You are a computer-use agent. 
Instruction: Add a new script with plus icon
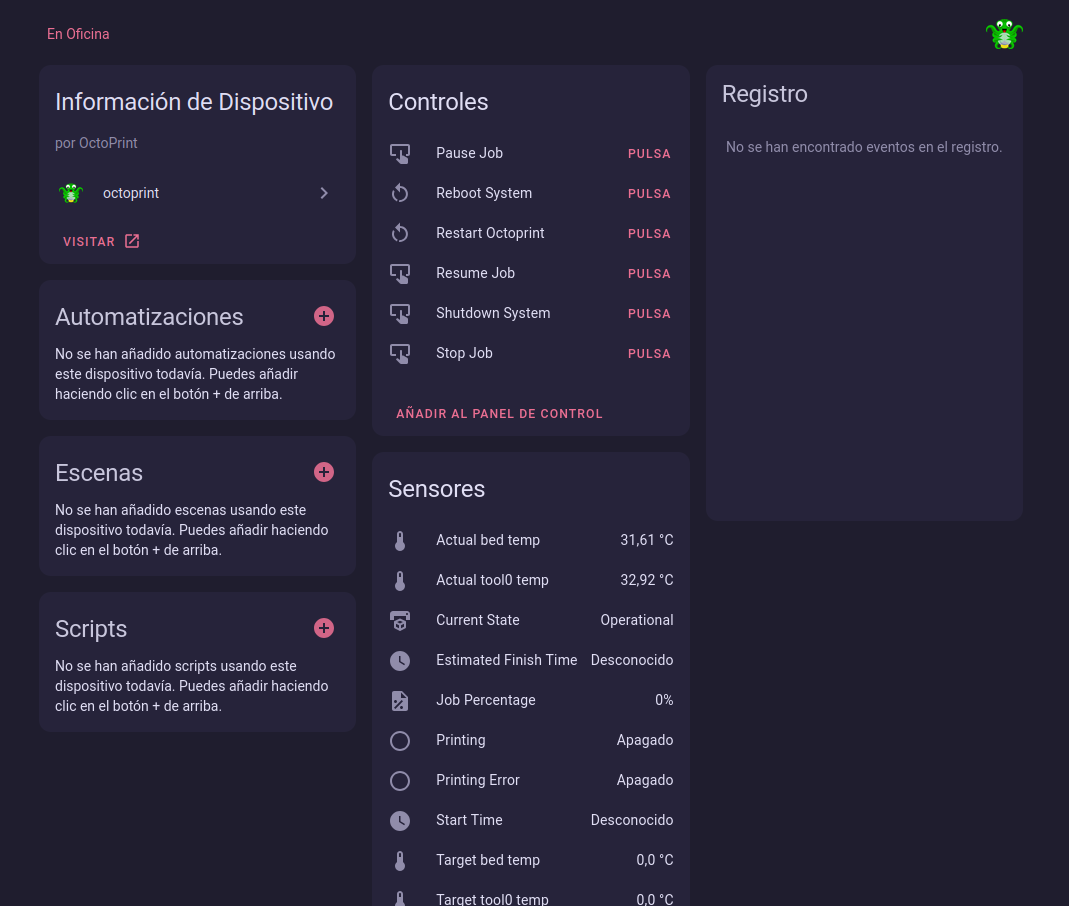tap(324, 628)
